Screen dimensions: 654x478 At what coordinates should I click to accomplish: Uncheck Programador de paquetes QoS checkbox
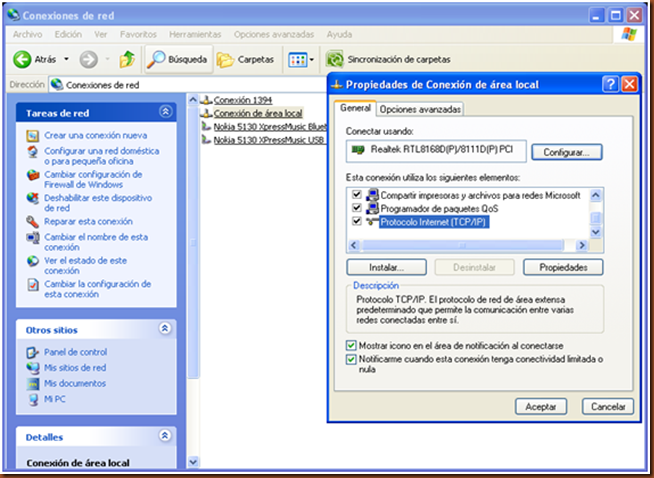(x=357, y=207)
